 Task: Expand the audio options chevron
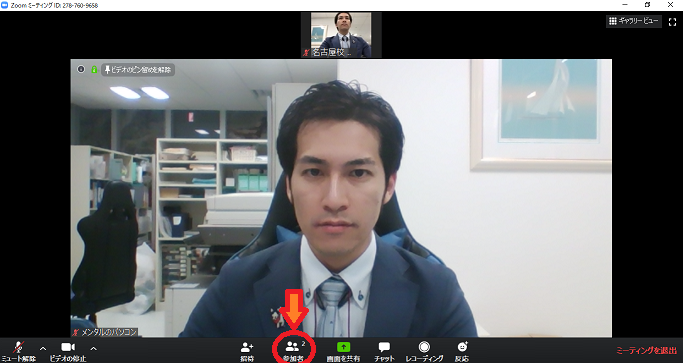tap(43, 348)
